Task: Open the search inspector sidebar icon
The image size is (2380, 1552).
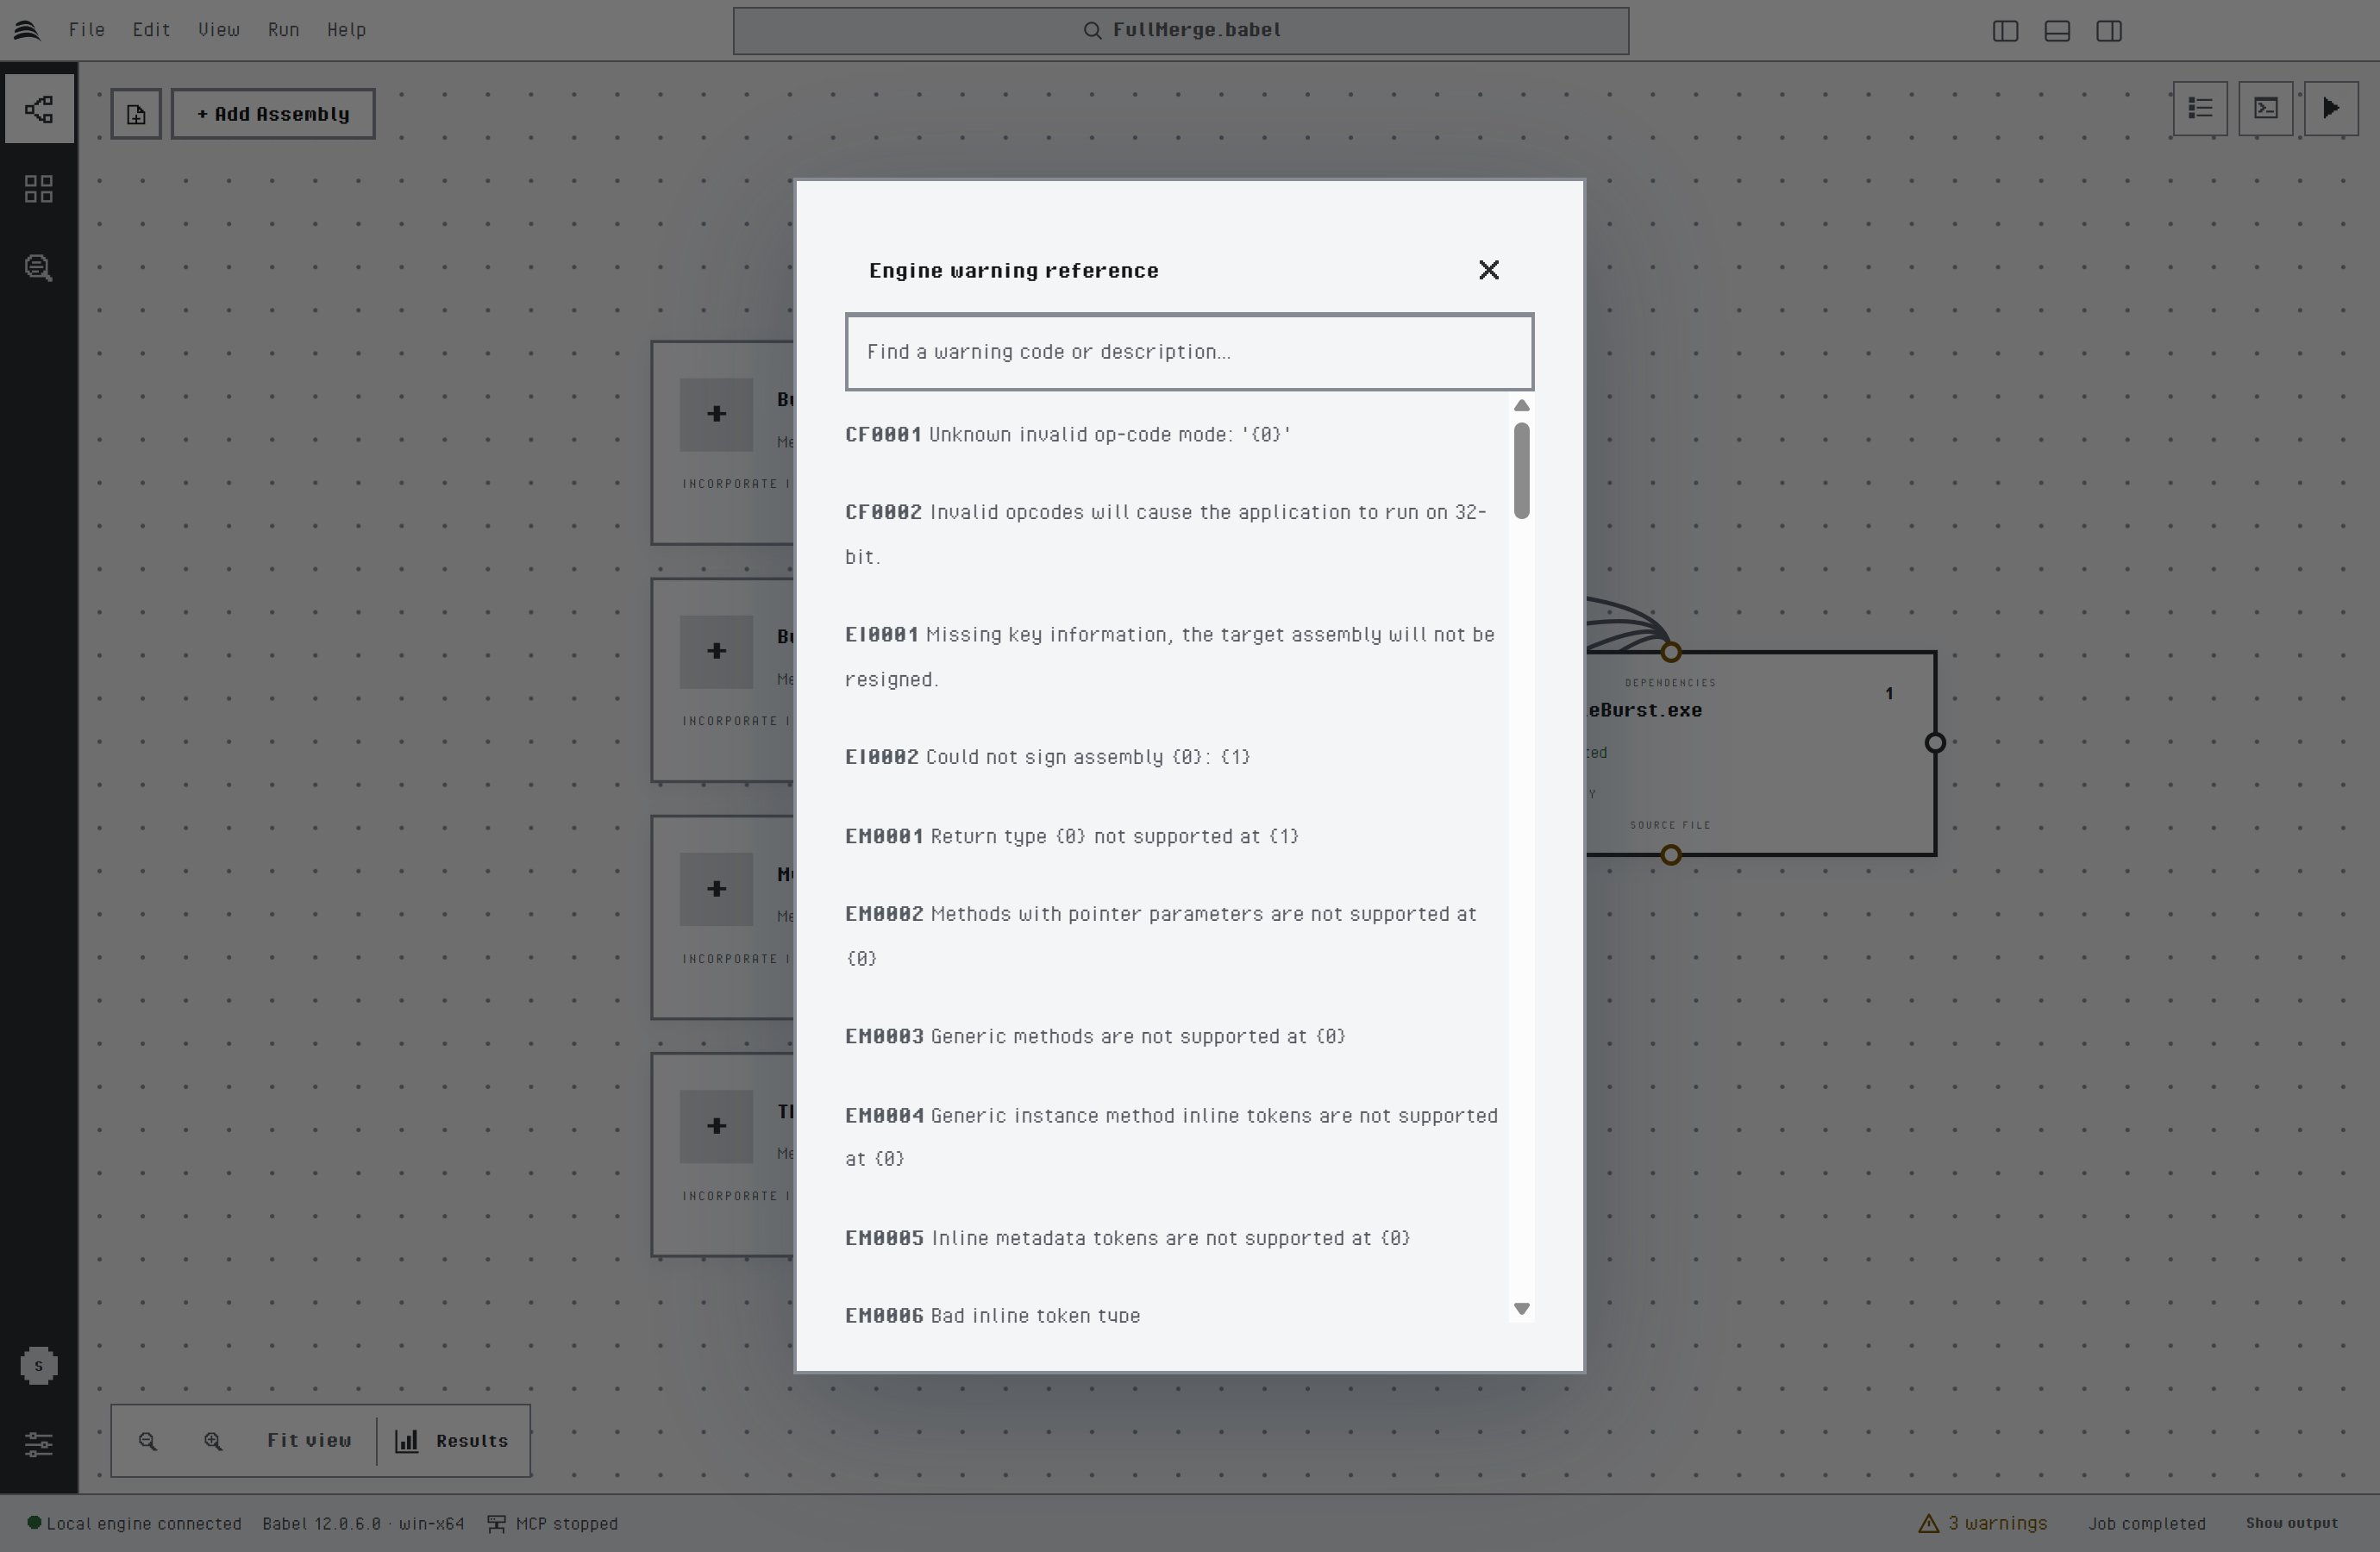Action: tap(38, 268)
